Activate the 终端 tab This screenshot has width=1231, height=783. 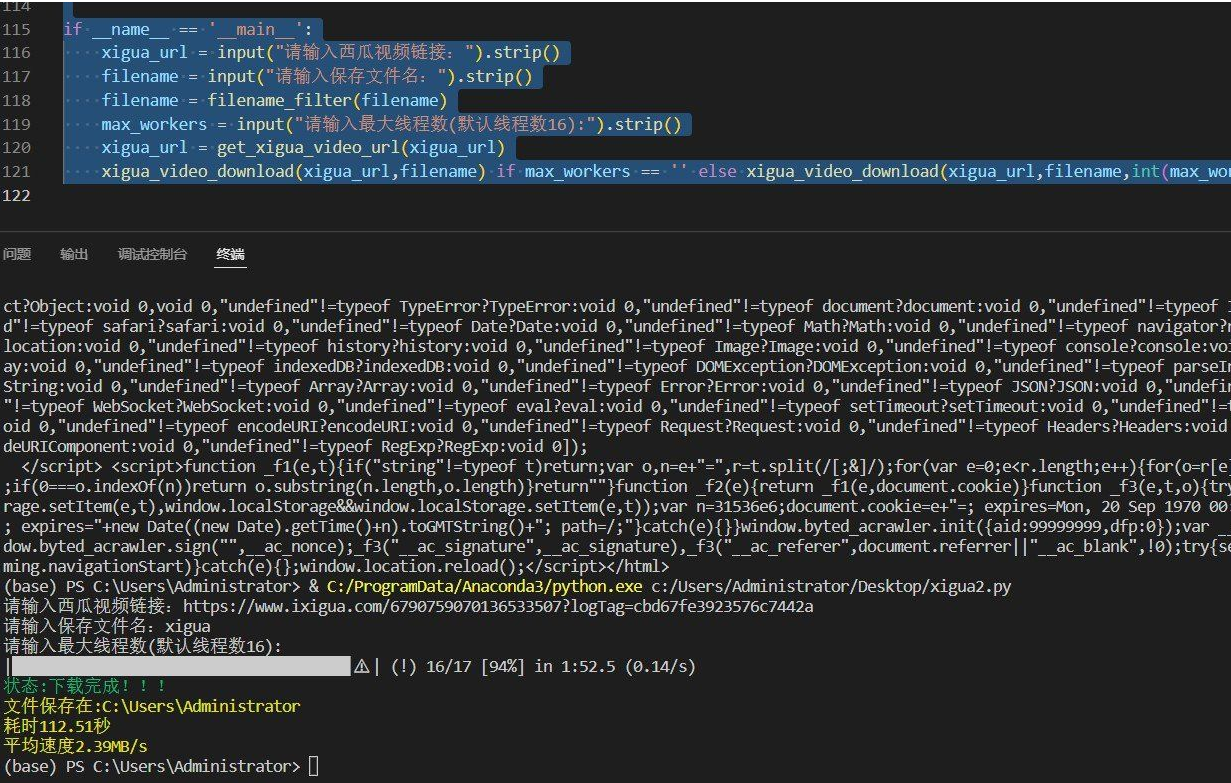[230, 255]
